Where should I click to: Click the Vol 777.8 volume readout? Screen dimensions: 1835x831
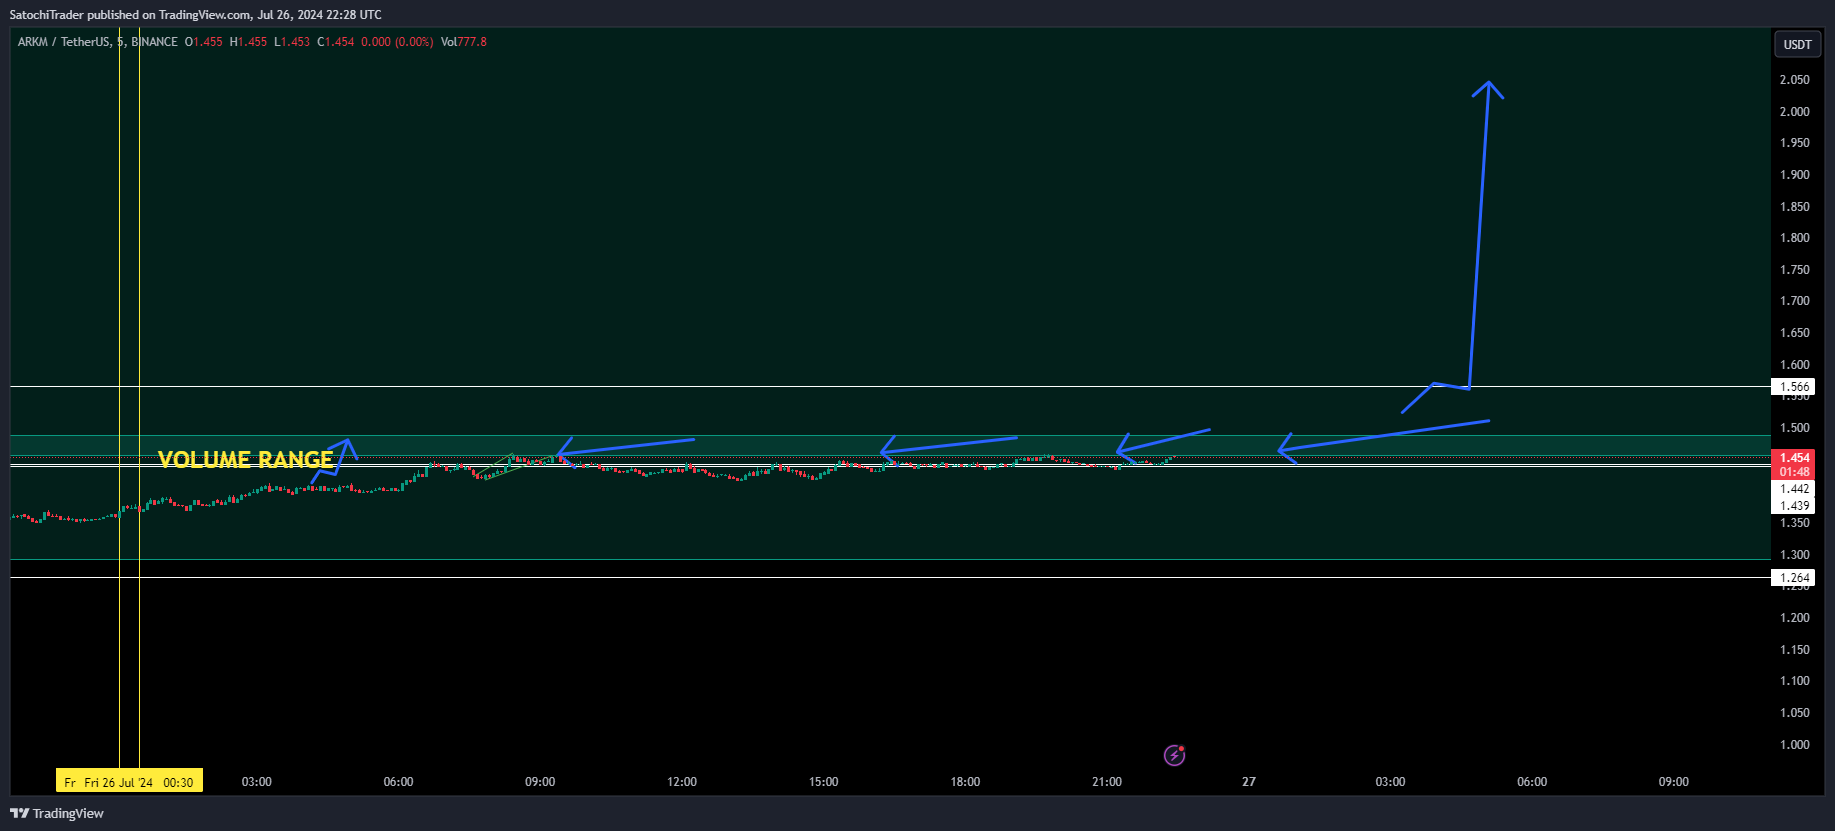(x=464, y=42)
